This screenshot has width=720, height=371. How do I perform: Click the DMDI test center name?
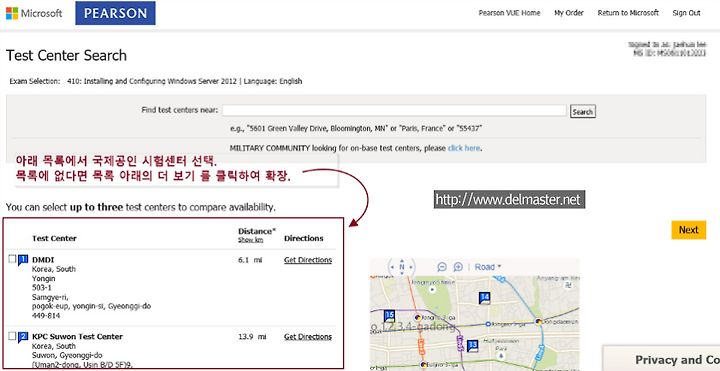[43, 260]
